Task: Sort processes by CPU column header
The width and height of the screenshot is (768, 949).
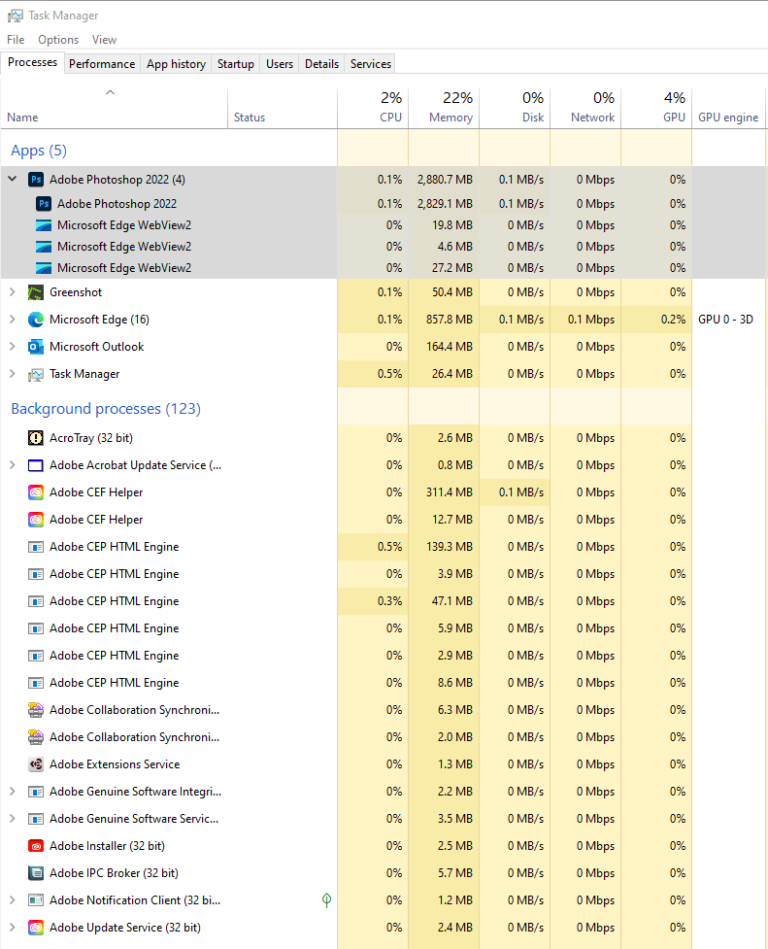Action: tap(390, 117)
